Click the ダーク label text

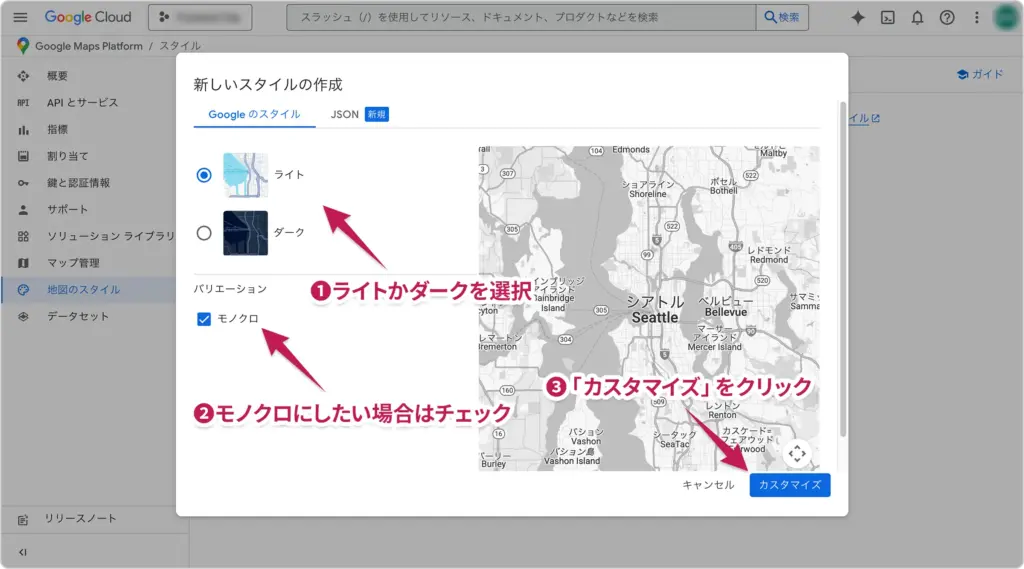(x=289, y=233)
